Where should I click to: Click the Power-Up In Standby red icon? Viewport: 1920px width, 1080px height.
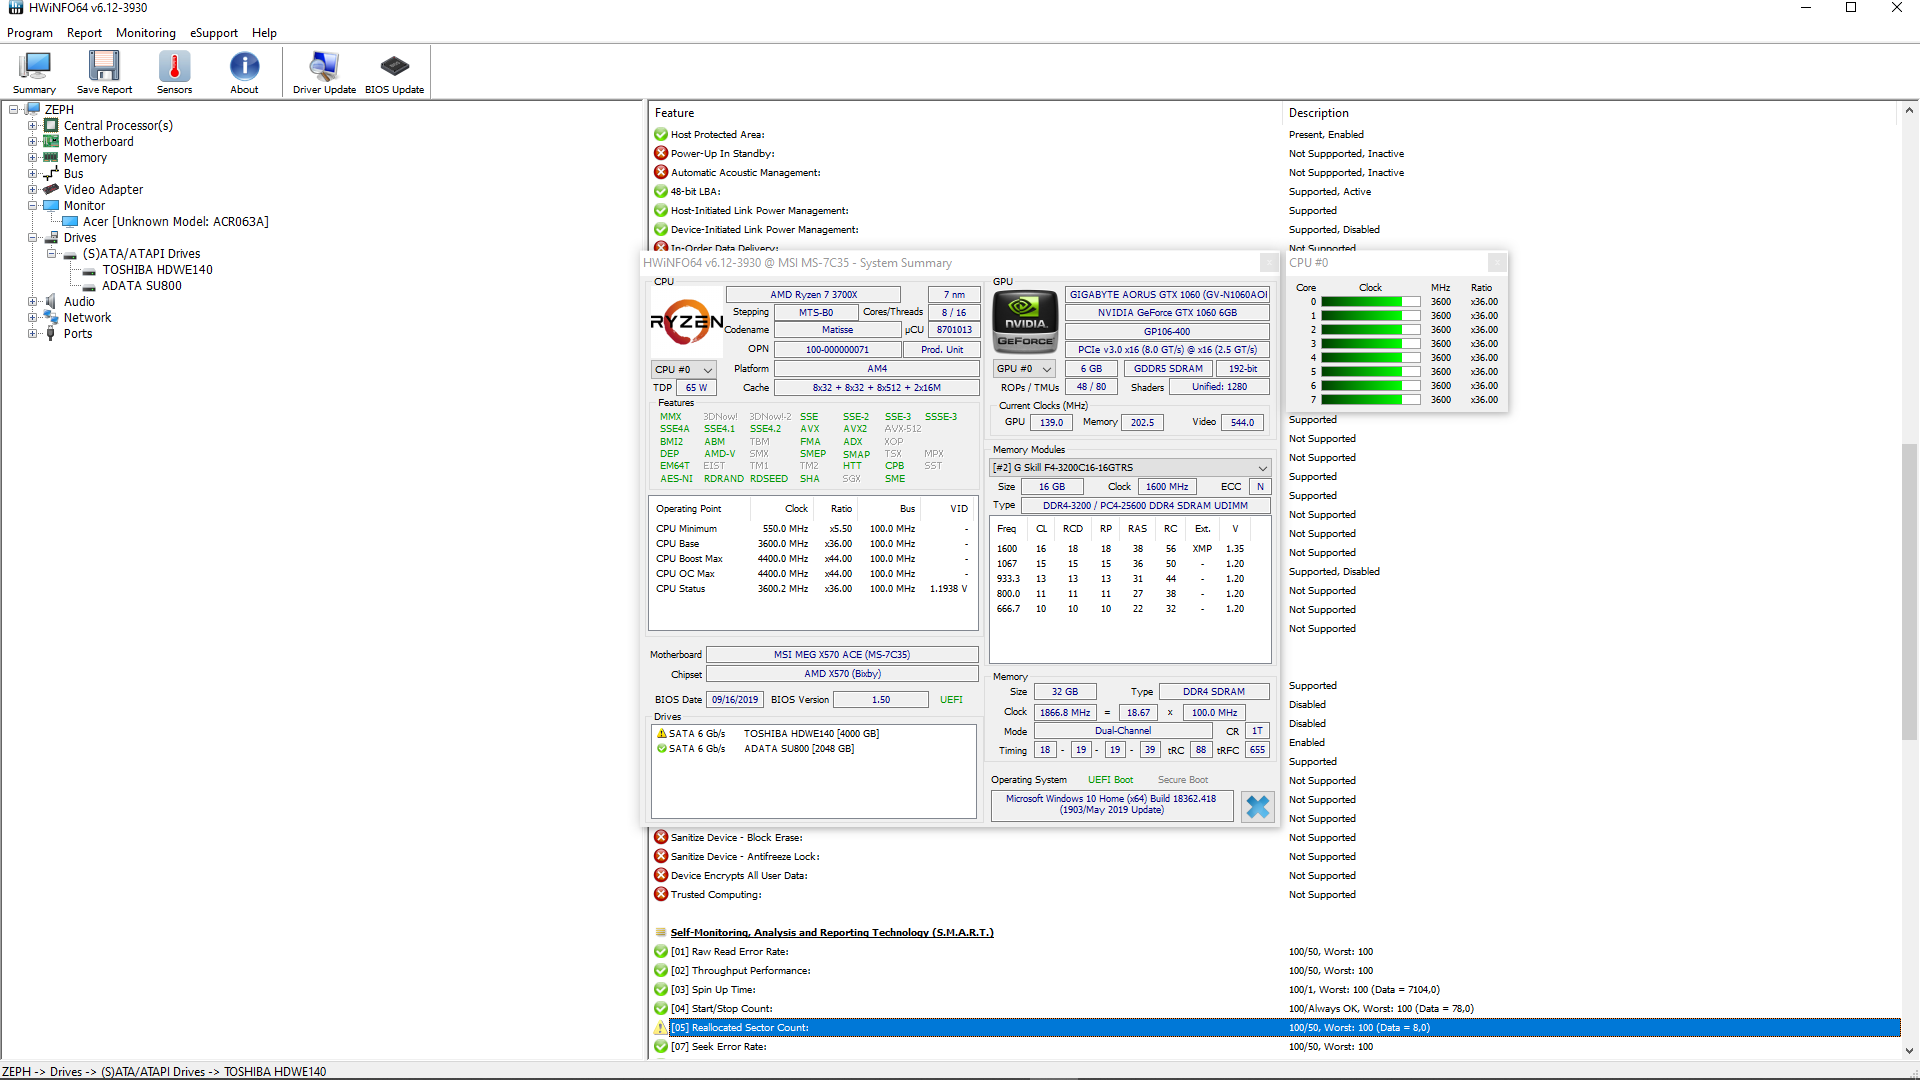[661, 153]
